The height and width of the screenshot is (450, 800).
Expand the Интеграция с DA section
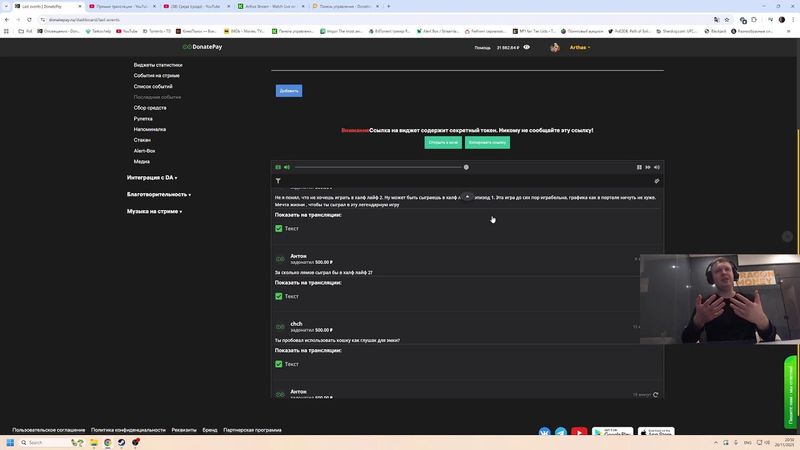pos(152,178)
